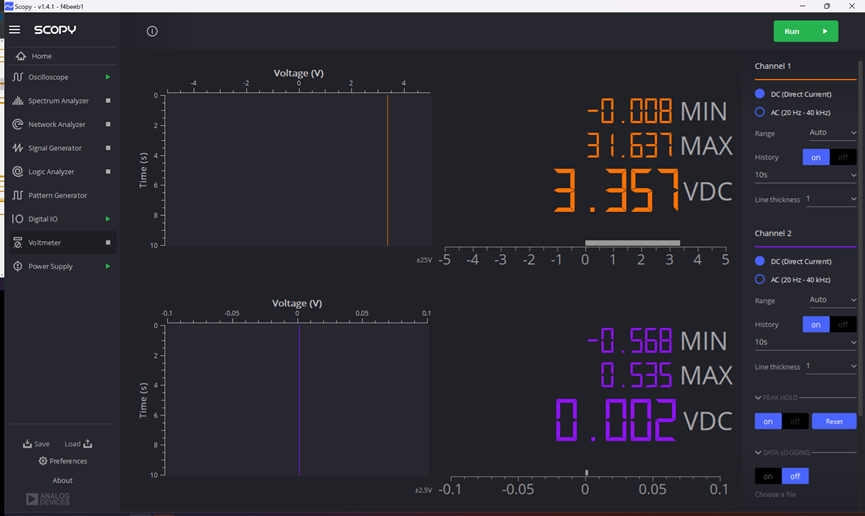
Task: Stop the Oscilloscope with its green play indicator
Action: pyautogui.click(x=108, y=77)
